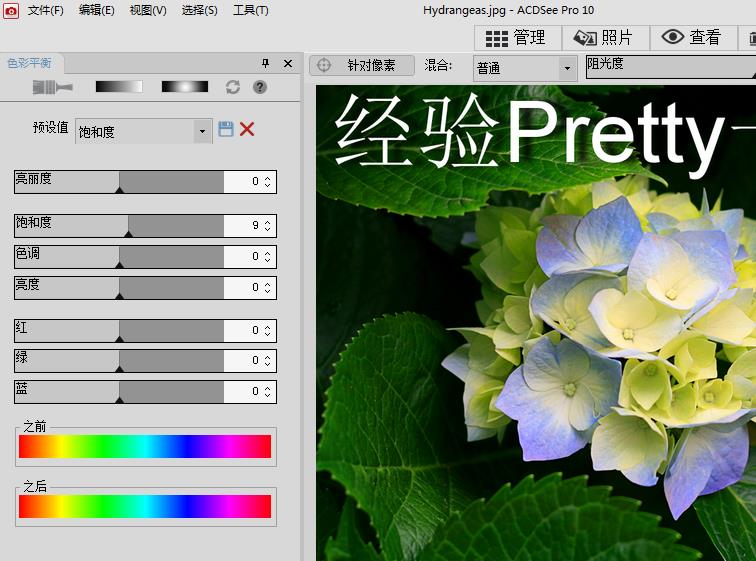Screen dimensions: 756x561
Task: Adjust the 红 slider
Action: (x=119, y=331)
